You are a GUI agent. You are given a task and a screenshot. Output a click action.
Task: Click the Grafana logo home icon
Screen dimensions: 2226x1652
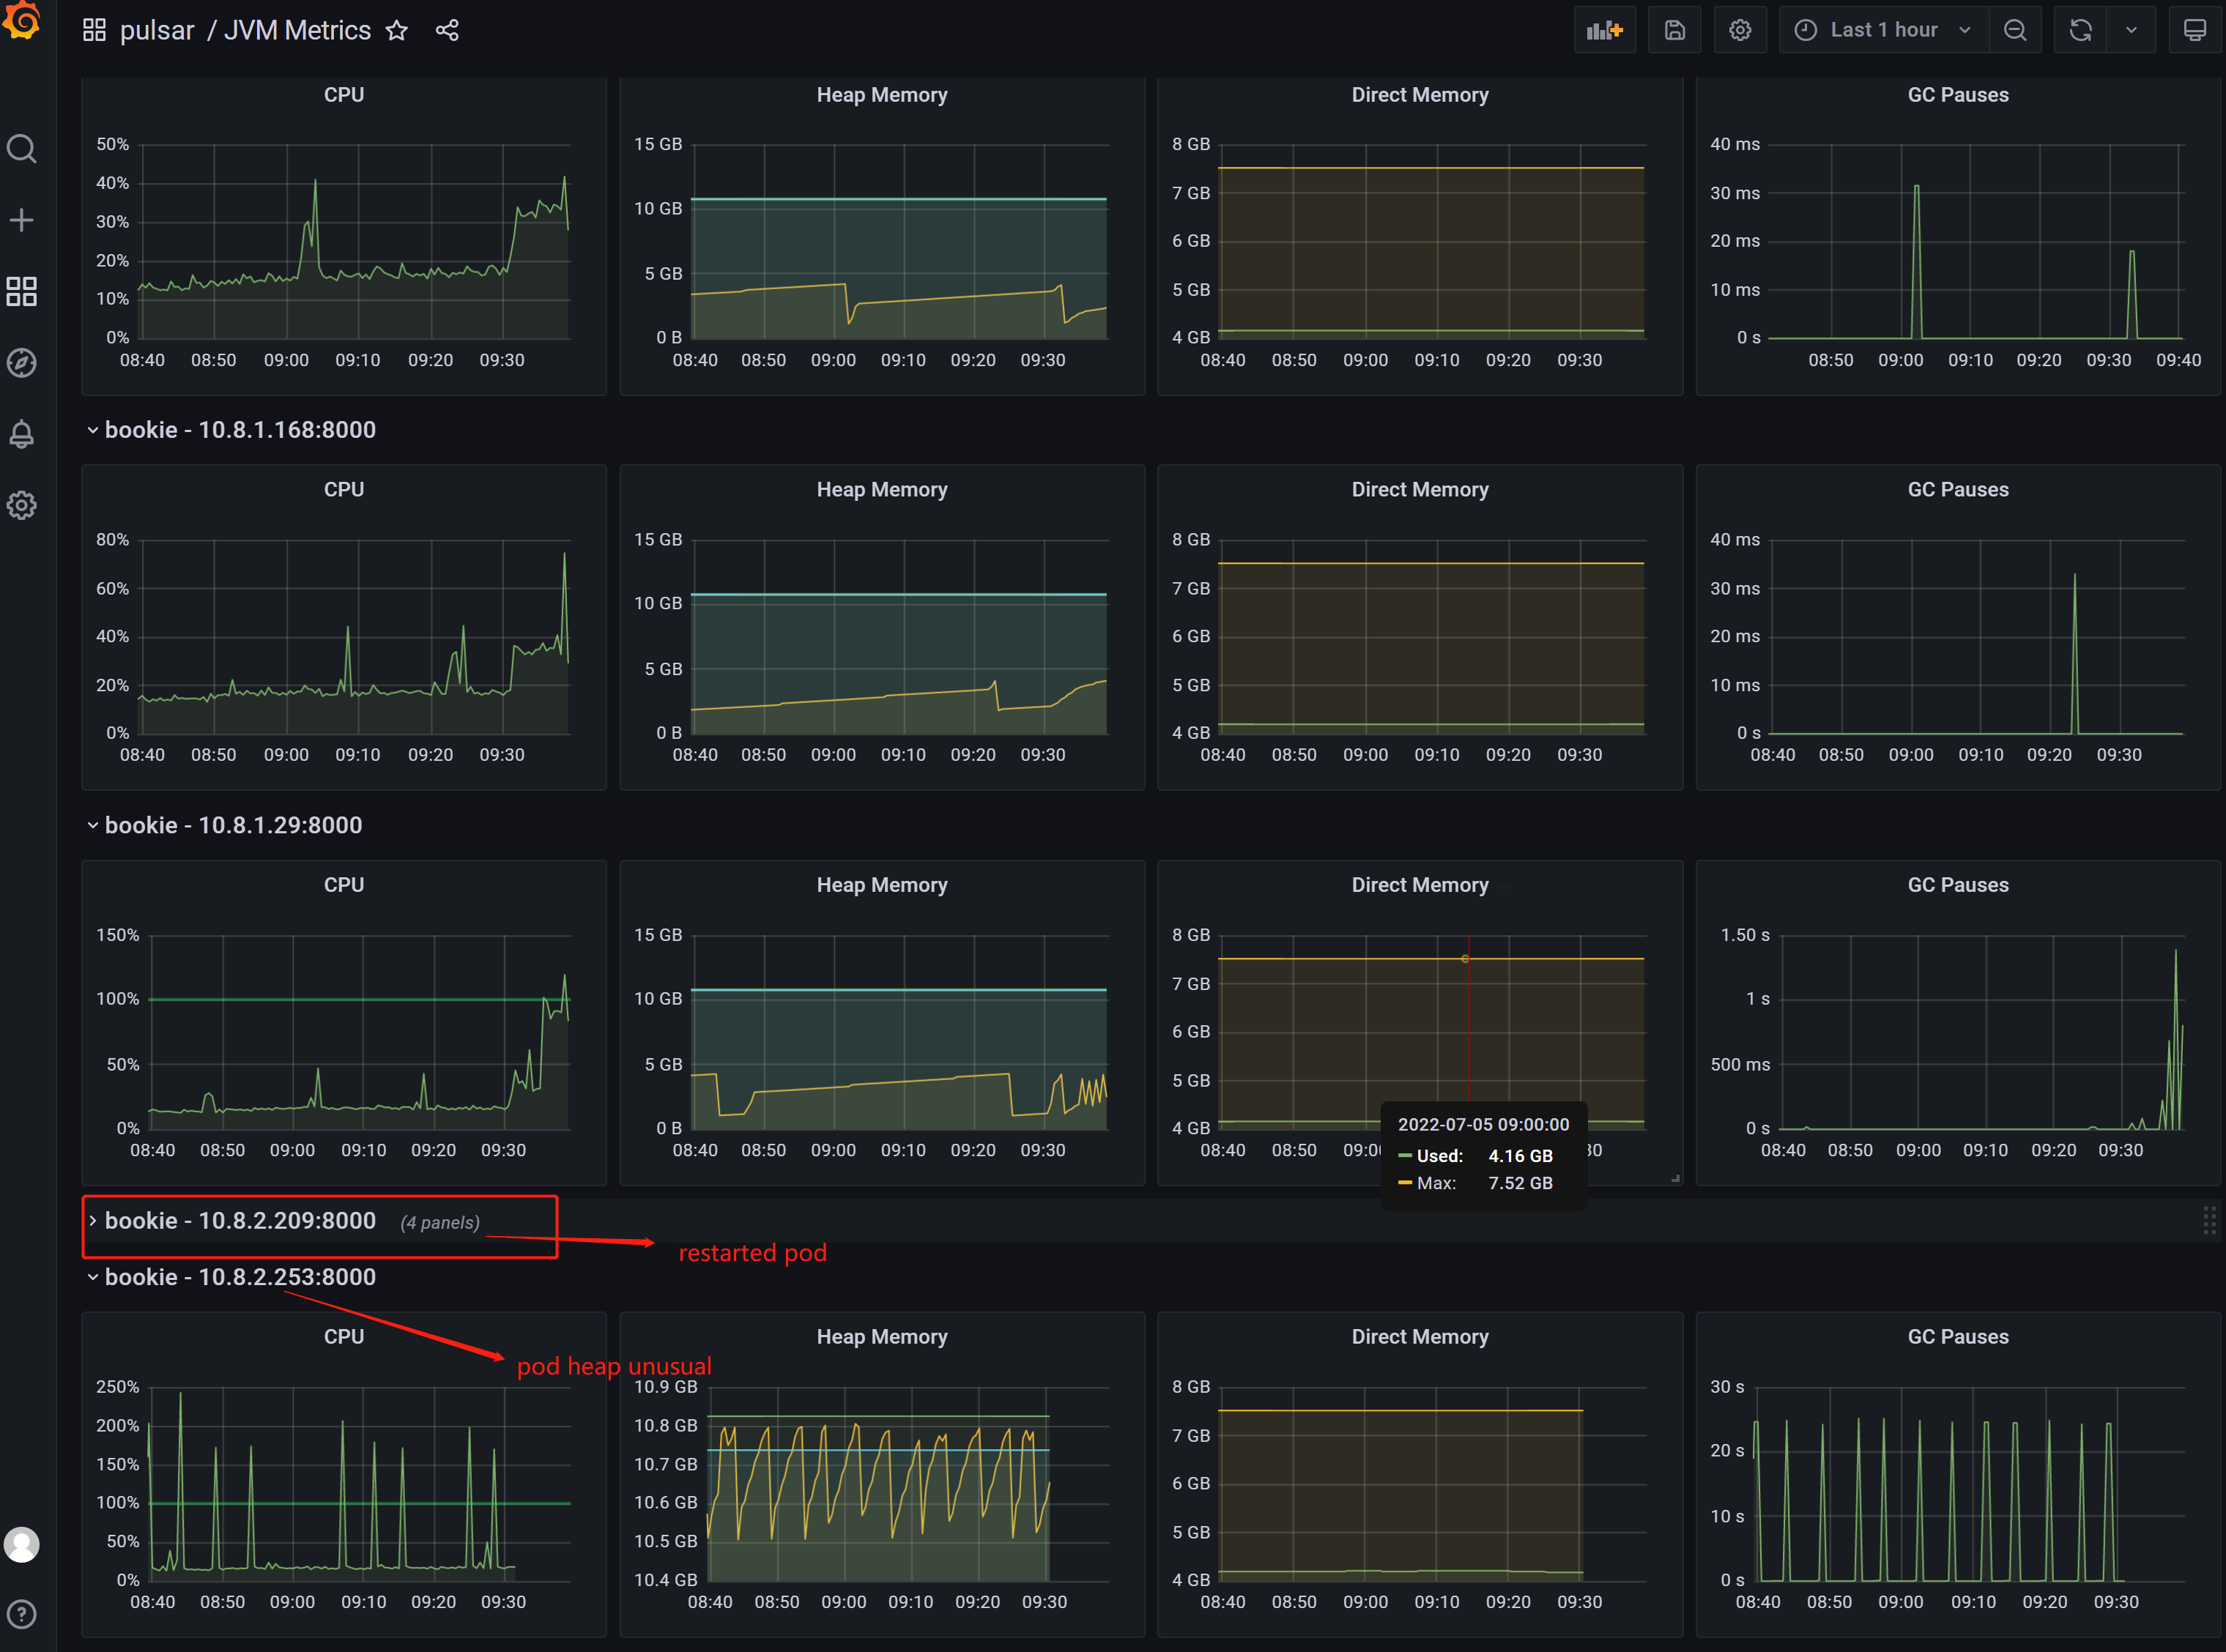tap(22, 20)
